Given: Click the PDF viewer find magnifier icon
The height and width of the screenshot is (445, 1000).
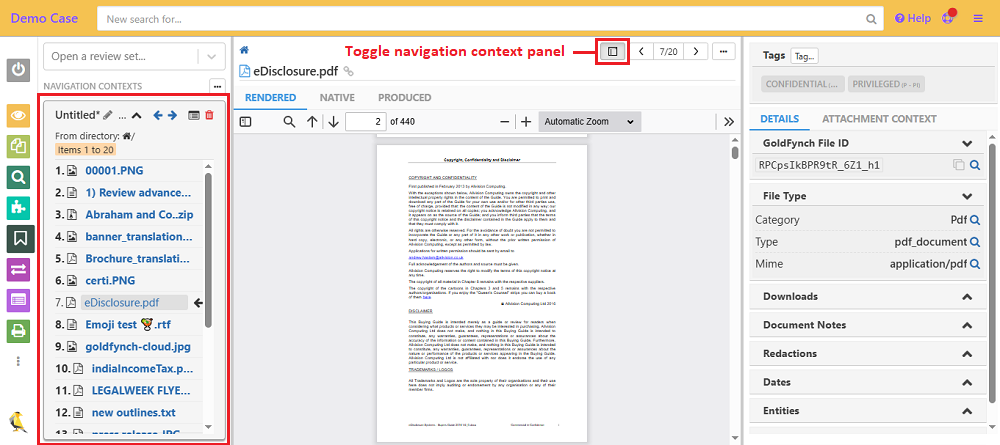Looking at the screenshot, I should click(x=289, y=122).
